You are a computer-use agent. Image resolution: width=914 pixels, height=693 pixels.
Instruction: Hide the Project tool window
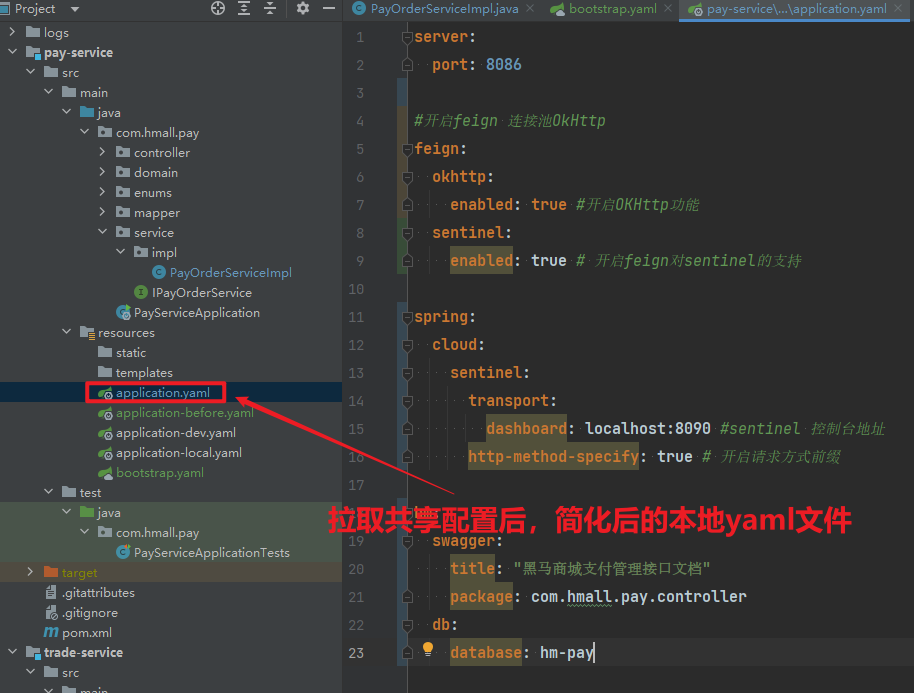point(329,8)
